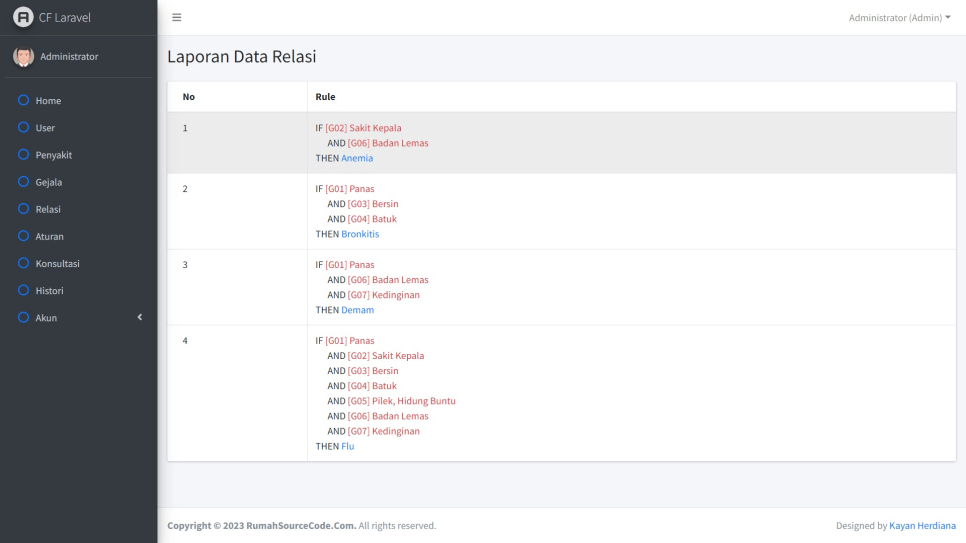966x543 pixels.
Task: Click [G06] Badan Lemas in rule 4
Action: (x=388, y=416)
